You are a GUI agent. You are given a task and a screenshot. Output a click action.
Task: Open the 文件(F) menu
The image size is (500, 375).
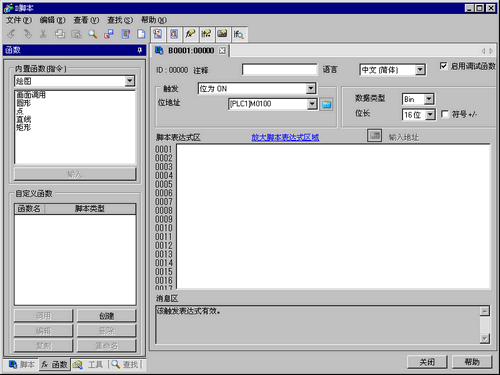[x=19, y=20]
